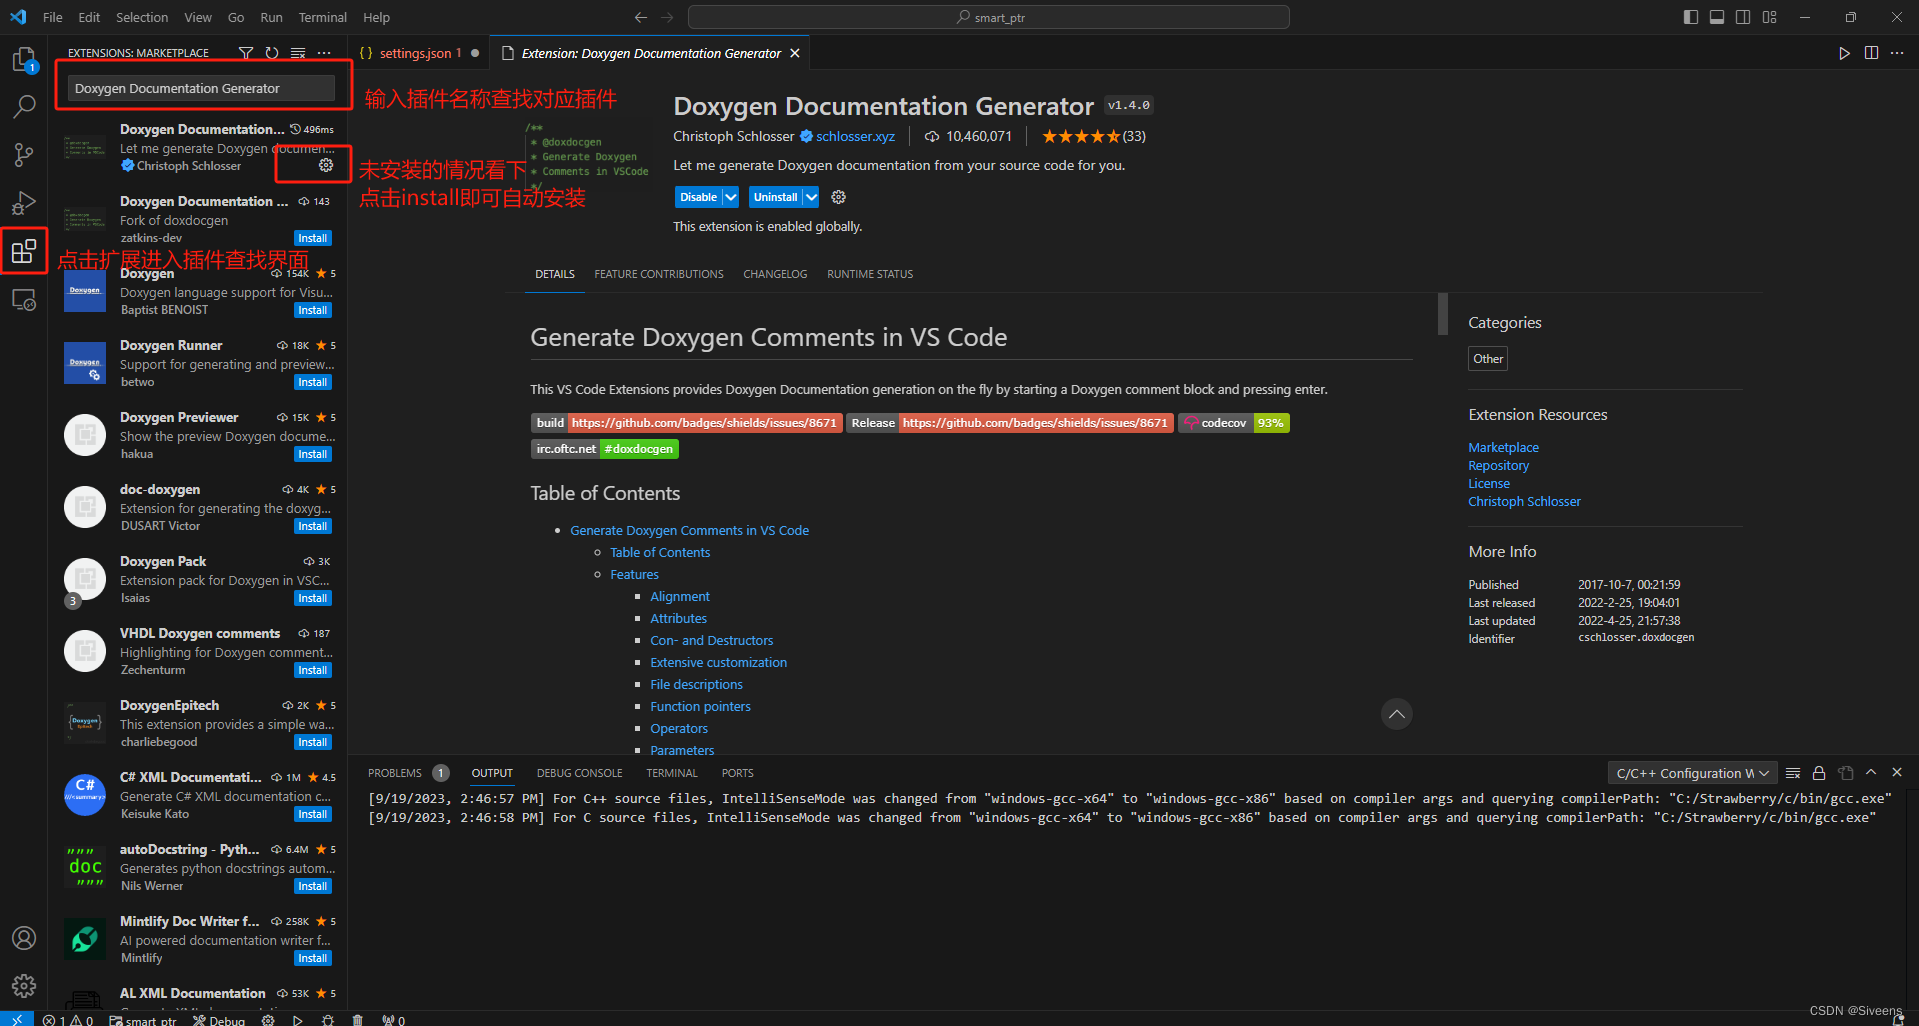Open the Debug Console panel tab
Screen dimensions: 1919x1026
click(579, 773)
